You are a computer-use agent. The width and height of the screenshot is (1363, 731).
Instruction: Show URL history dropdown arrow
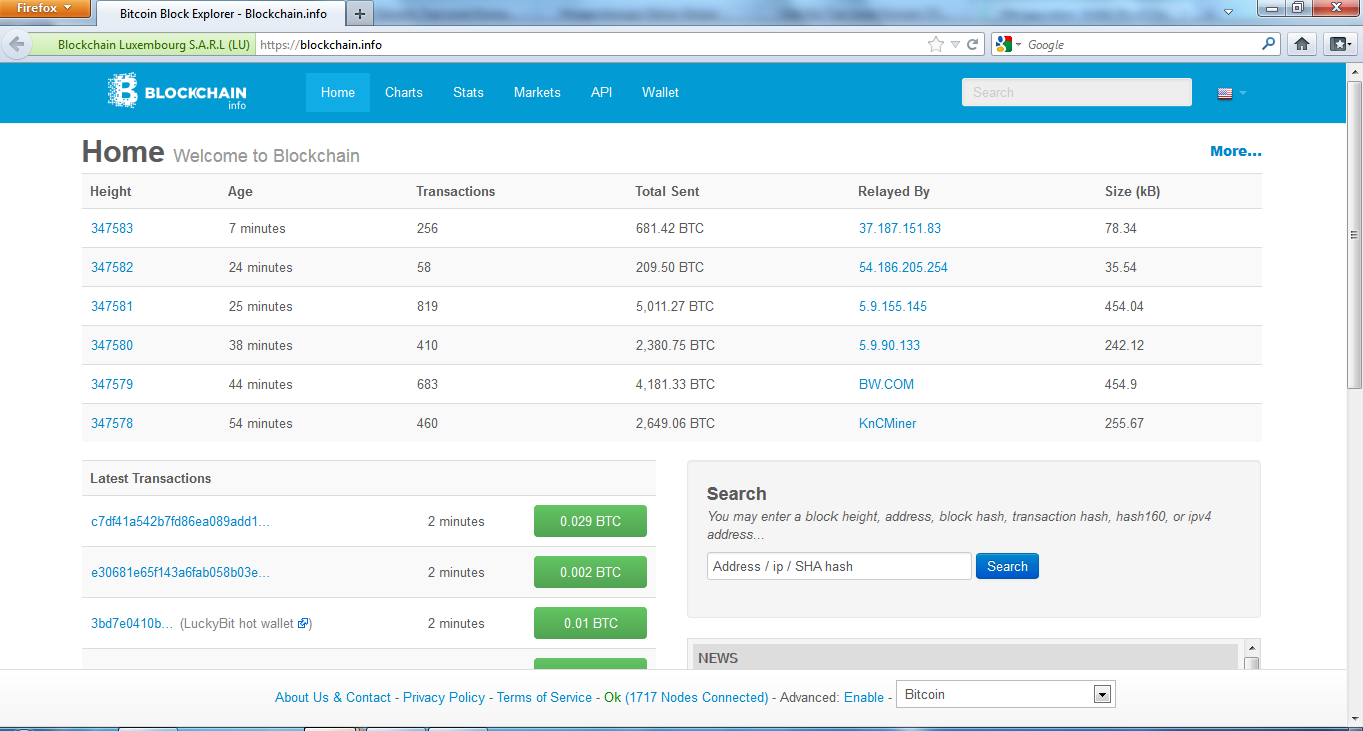pyautogui.click(x=955, y=44)
